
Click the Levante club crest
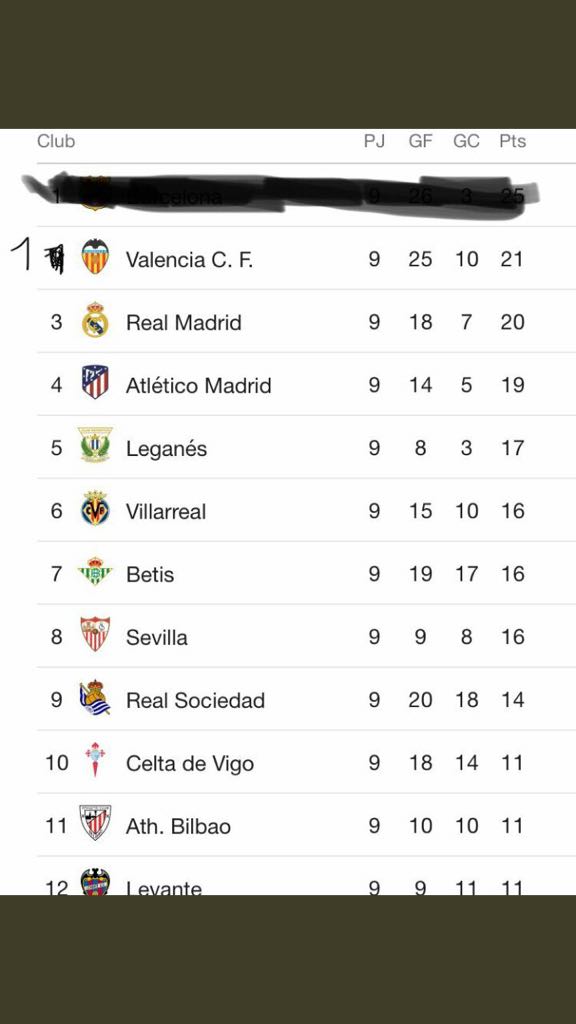point(95,882)
